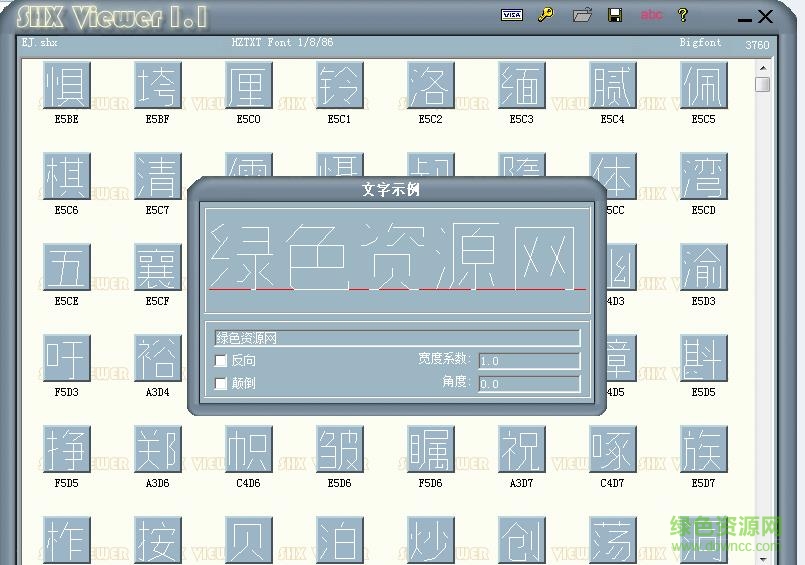Enable the 反向 (backwards) checkbox
805x565 pixels.
(221, 361)
